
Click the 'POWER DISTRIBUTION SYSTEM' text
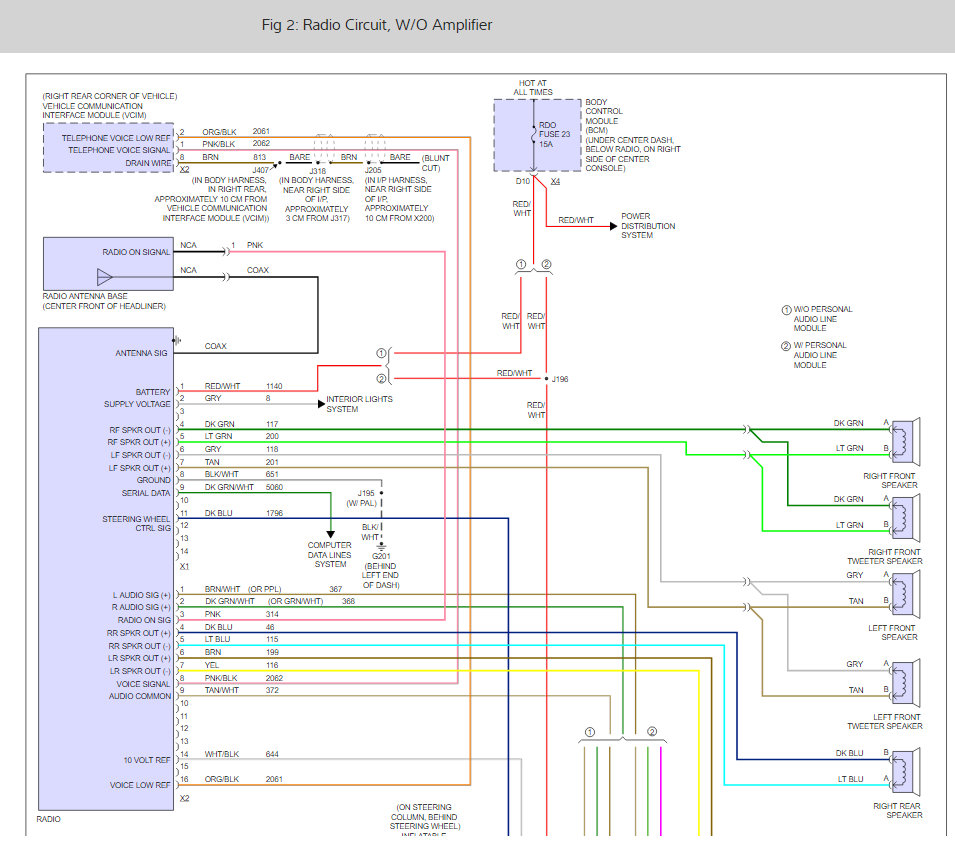coord(648,225)
